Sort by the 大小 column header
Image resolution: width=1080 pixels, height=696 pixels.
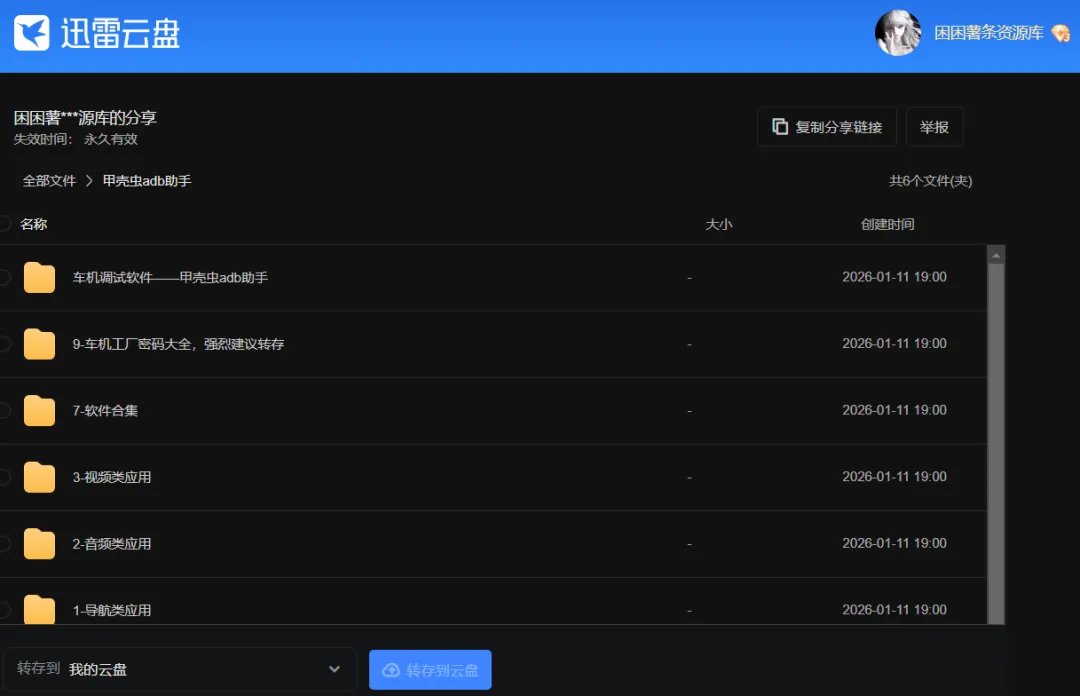click(719, 224)
